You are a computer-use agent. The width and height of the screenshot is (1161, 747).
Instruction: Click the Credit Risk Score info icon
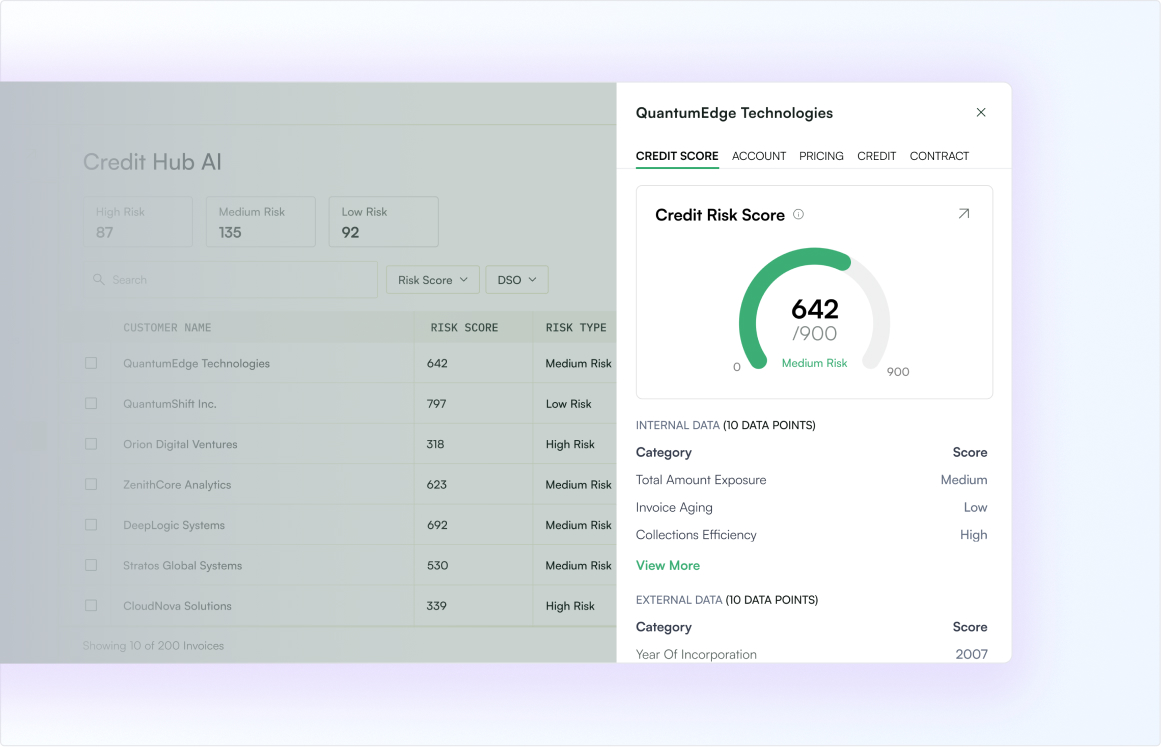[798, 215]
